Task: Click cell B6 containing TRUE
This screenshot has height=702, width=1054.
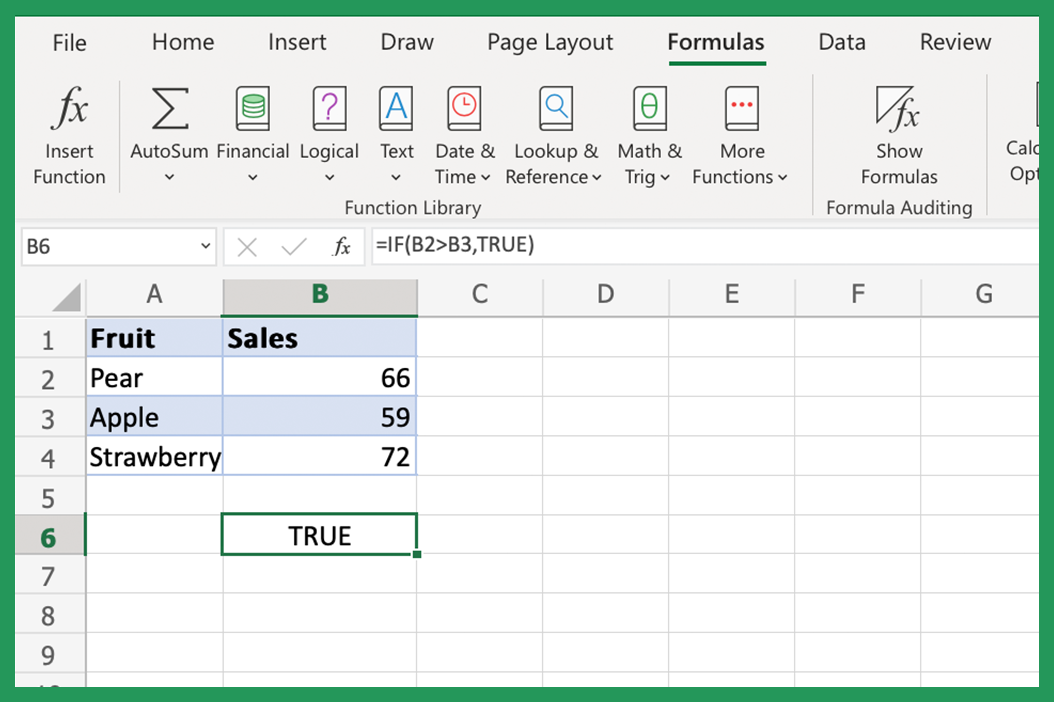Action: [x=319, y=535]
